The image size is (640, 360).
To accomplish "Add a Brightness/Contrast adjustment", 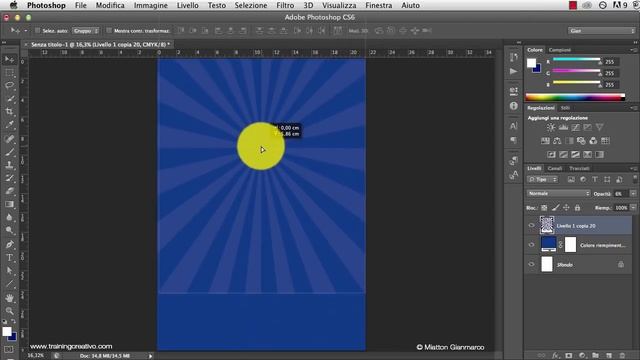I will (551, 127).
